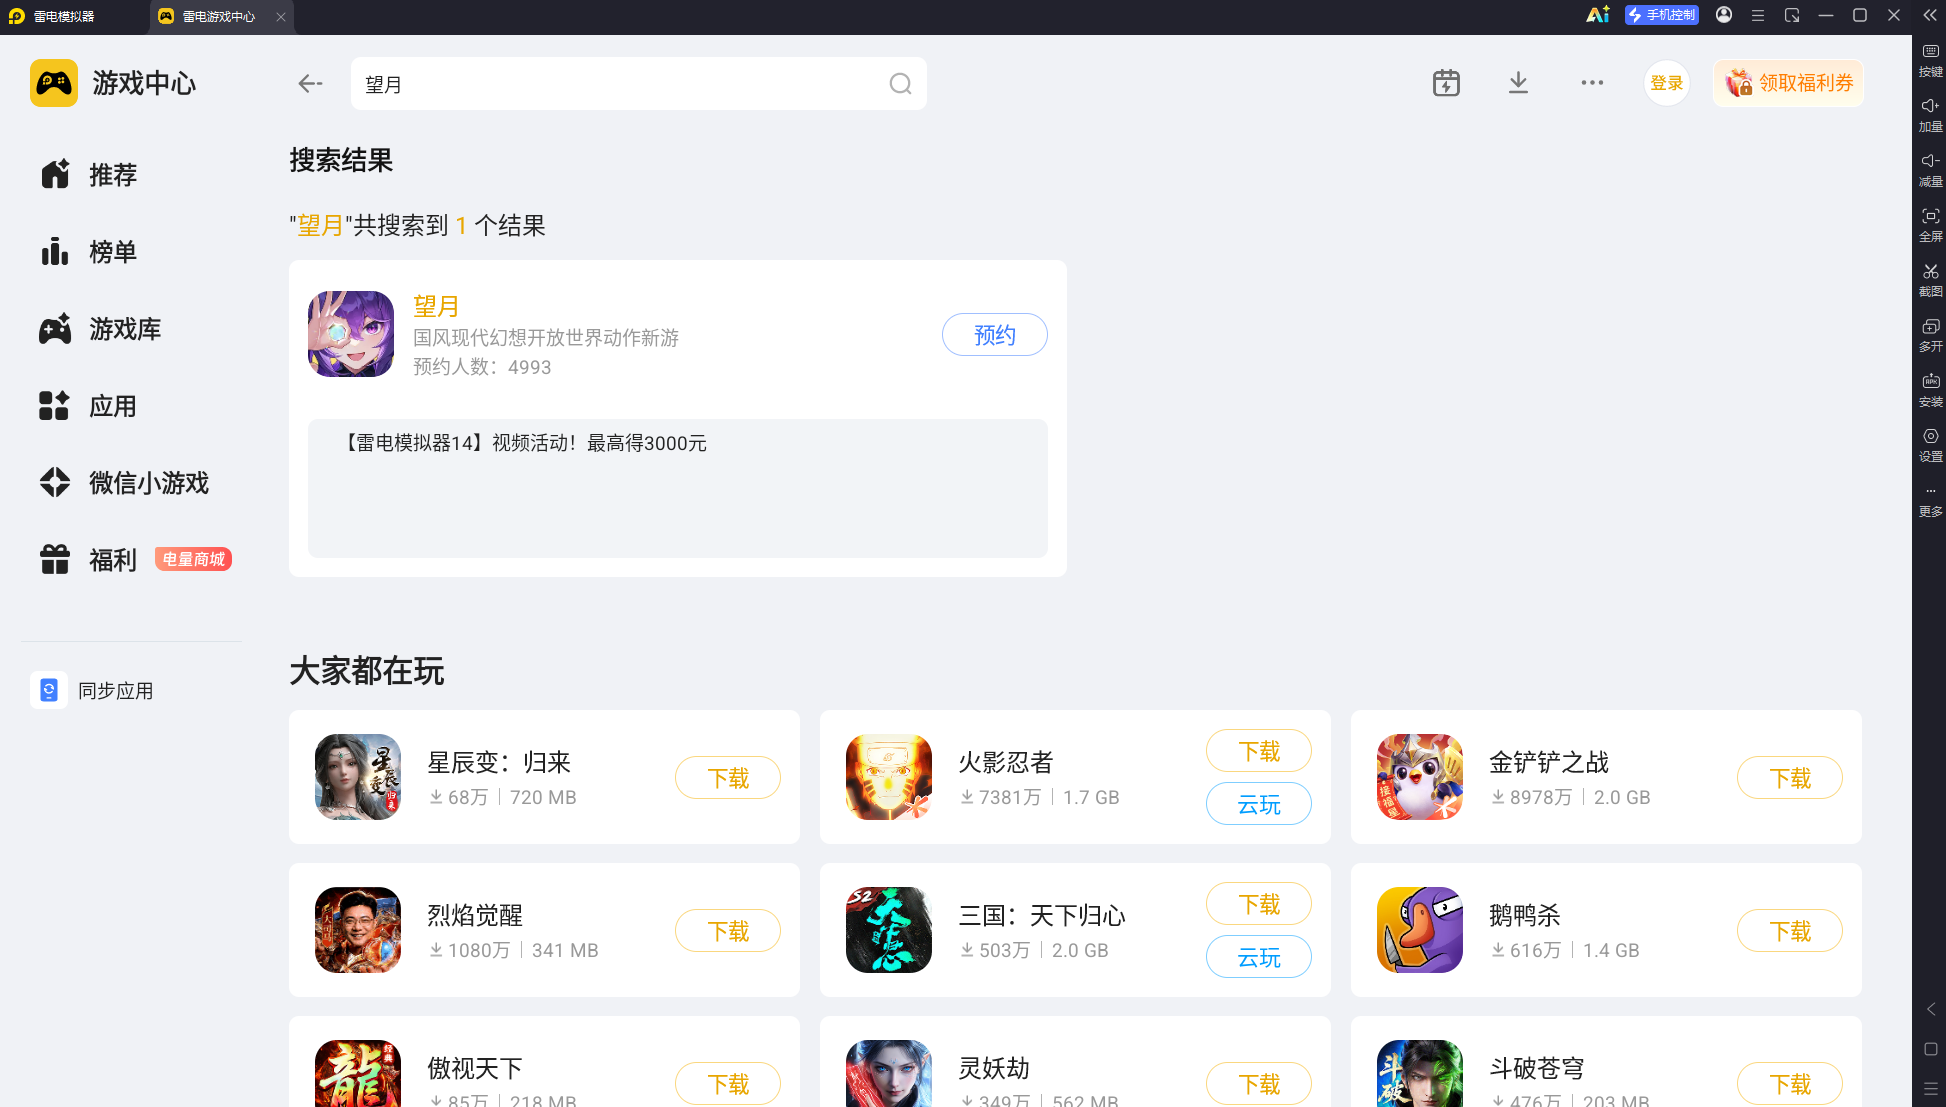Click the 同步应用 sync icon
Screen dimensions: 1946x1107
49,690
